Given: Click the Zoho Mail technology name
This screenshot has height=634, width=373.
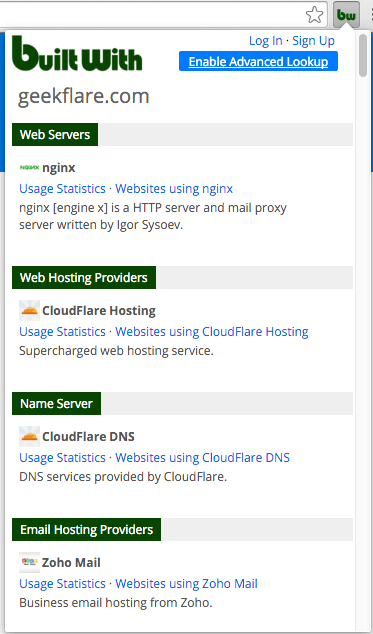Looking at the screenshot, I should (x=71, y=563).
